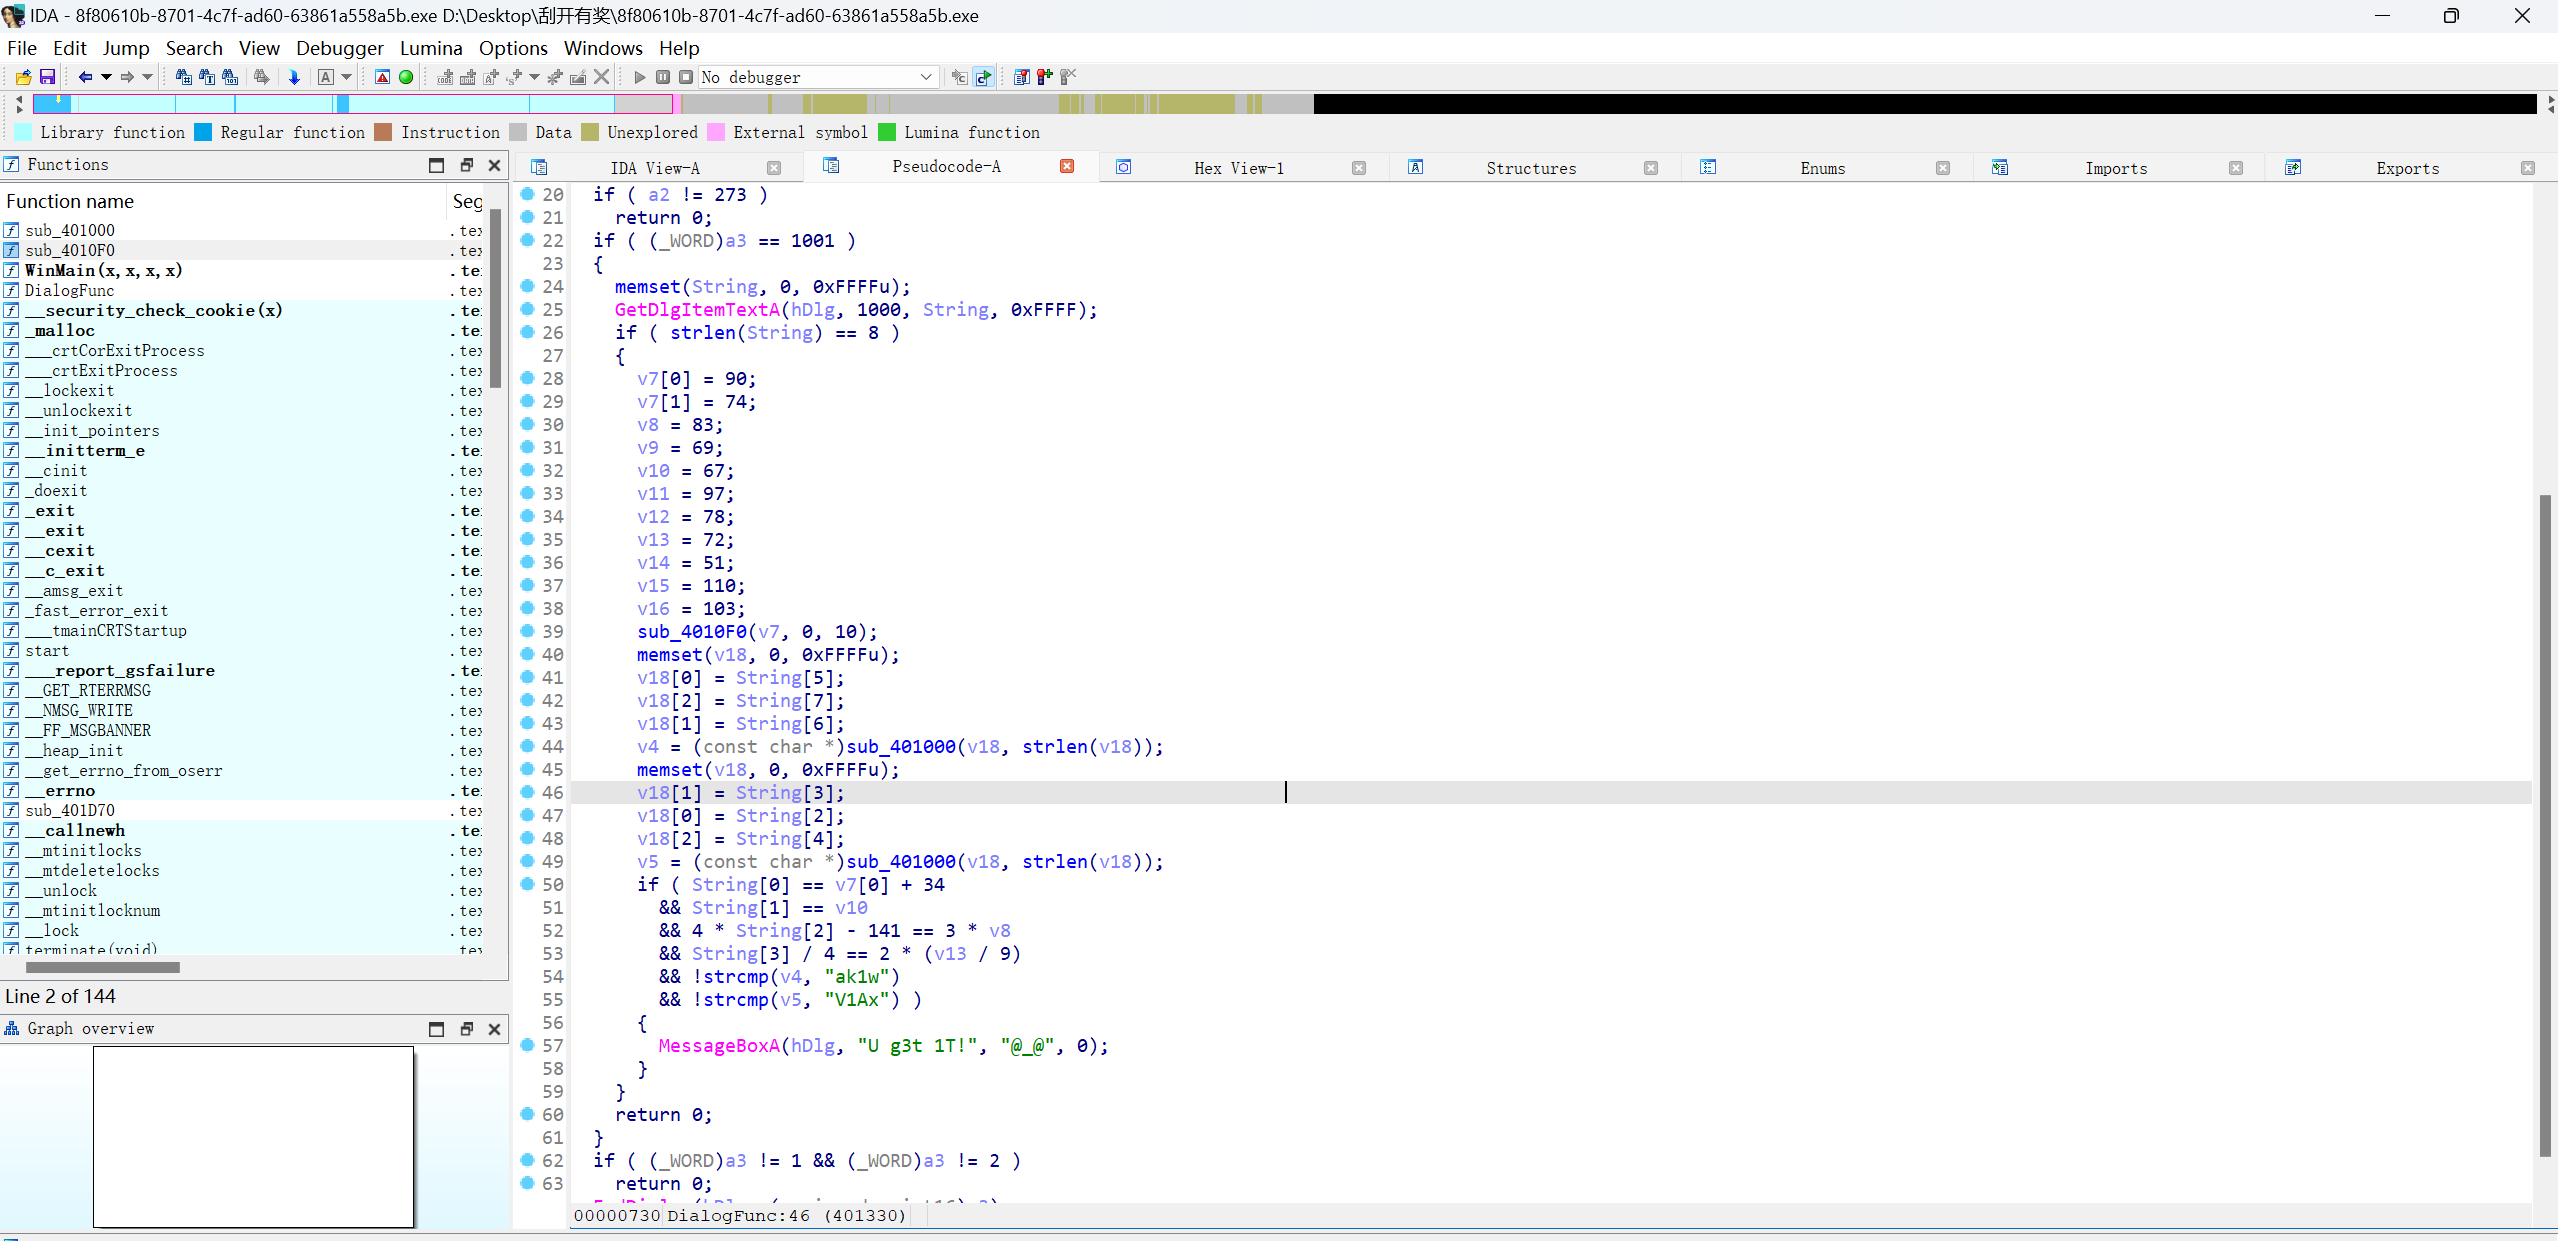This screenshot has height=1241, width=2558.
Task: Open the File menu
Action: [22, 48]
